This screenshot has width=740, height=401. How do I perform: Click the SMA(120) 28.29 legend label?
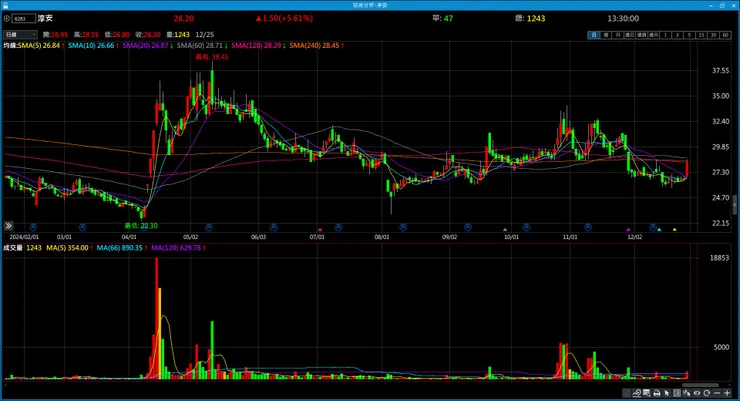click(x=256, y=45)
